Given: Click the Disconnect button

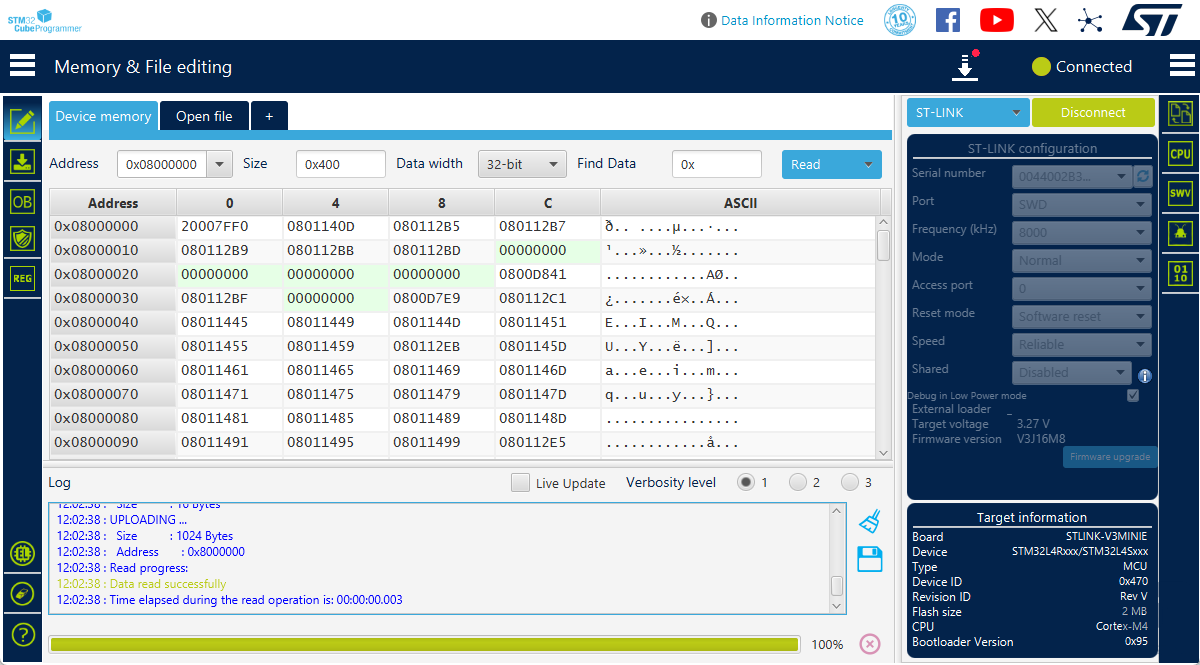Looking at the screenshot, I should (x=1092, y=113).
